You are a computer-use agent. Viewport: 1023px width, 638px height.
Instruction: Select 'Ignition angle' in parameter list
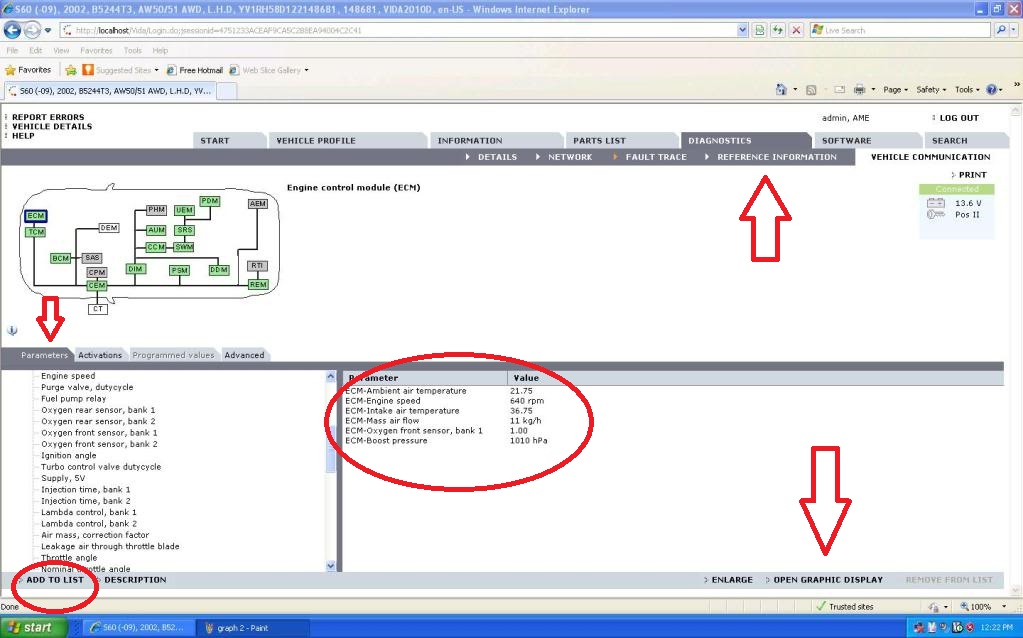tap(69, 455)
